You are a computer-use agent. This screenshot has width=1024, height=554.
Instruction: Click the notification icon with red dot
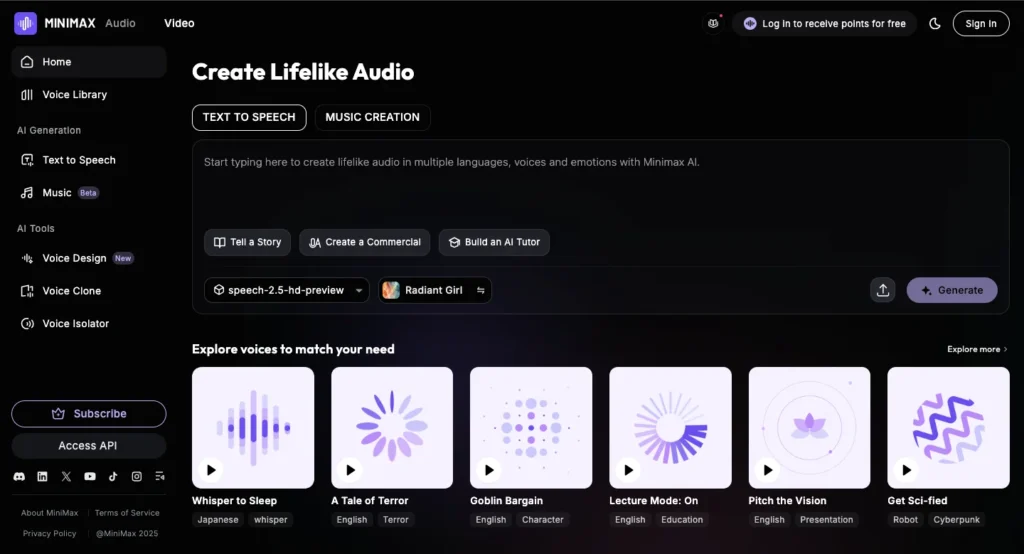coord(713,23)
